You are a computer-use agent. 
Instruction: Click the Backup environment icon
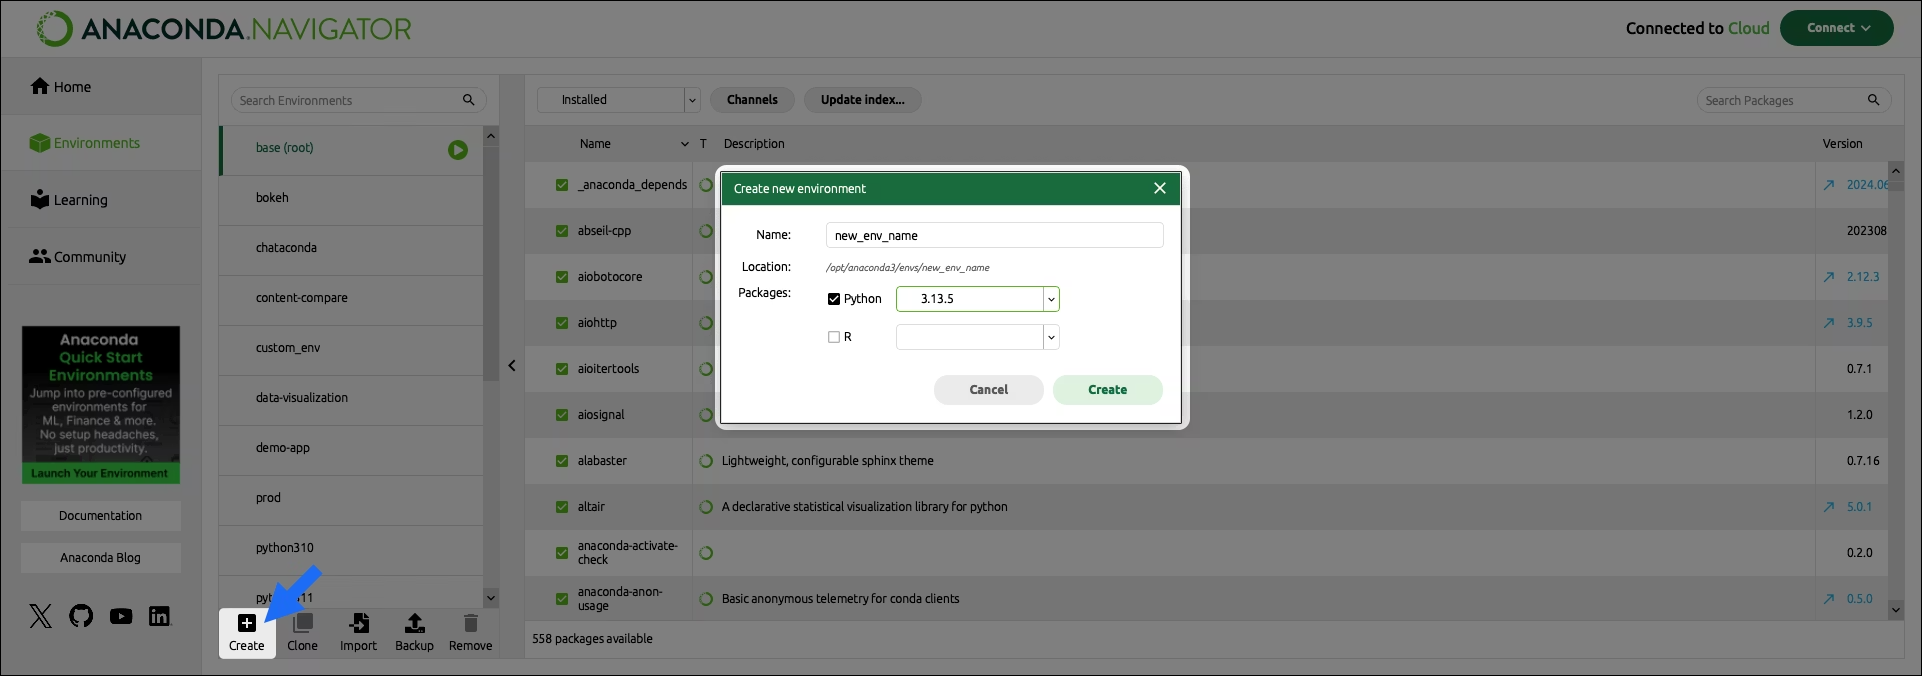point(414,624)
